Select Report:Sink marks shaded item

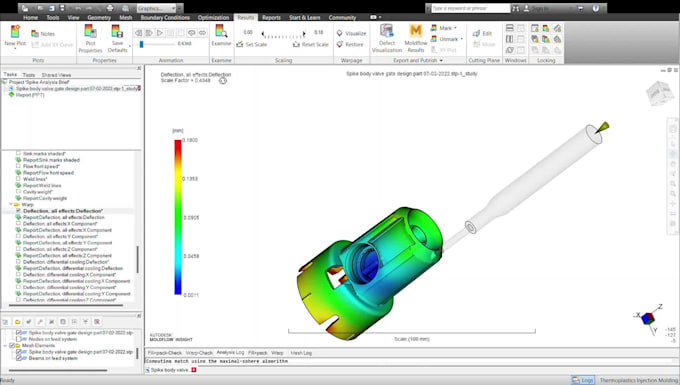(51, 160)
